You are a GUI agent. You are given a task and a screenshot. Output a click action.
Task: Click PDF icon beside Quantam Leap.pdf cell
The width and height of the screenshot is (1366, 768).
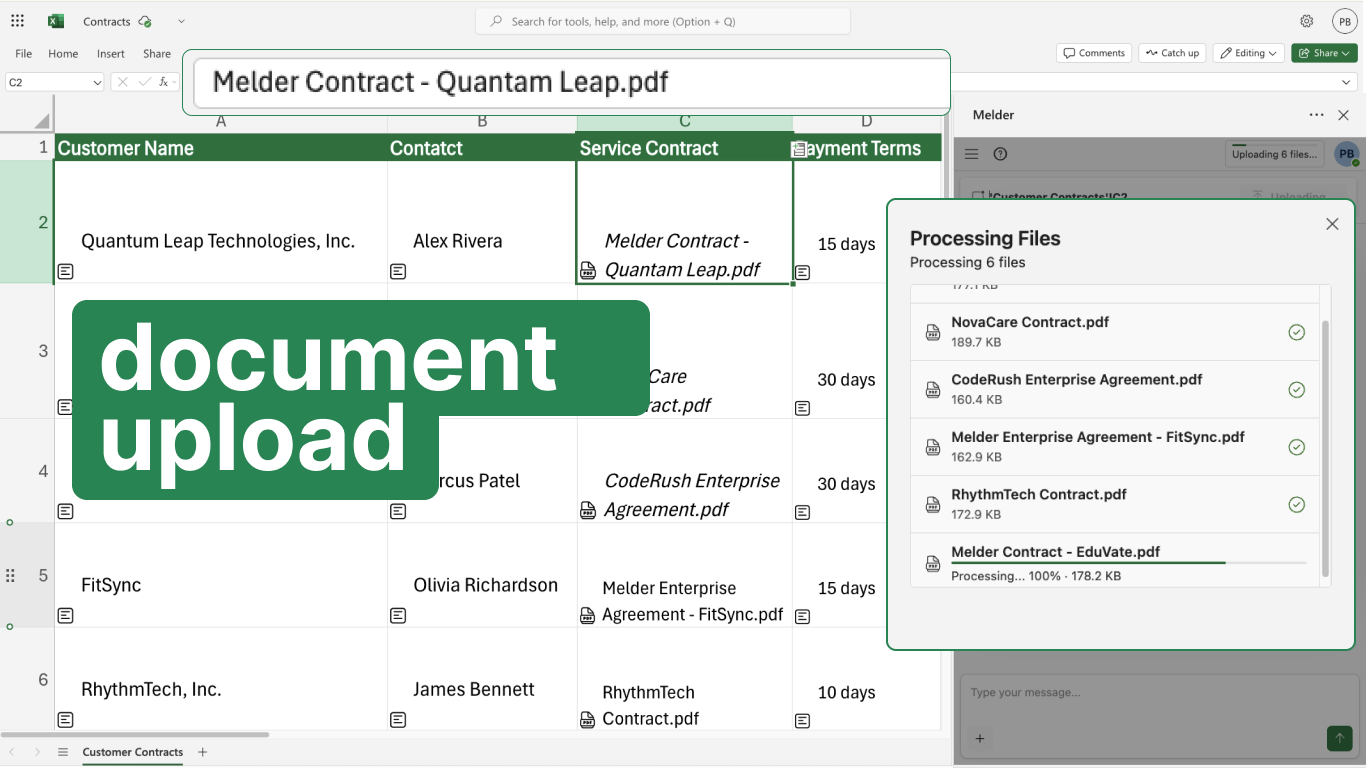coord(588,270)
